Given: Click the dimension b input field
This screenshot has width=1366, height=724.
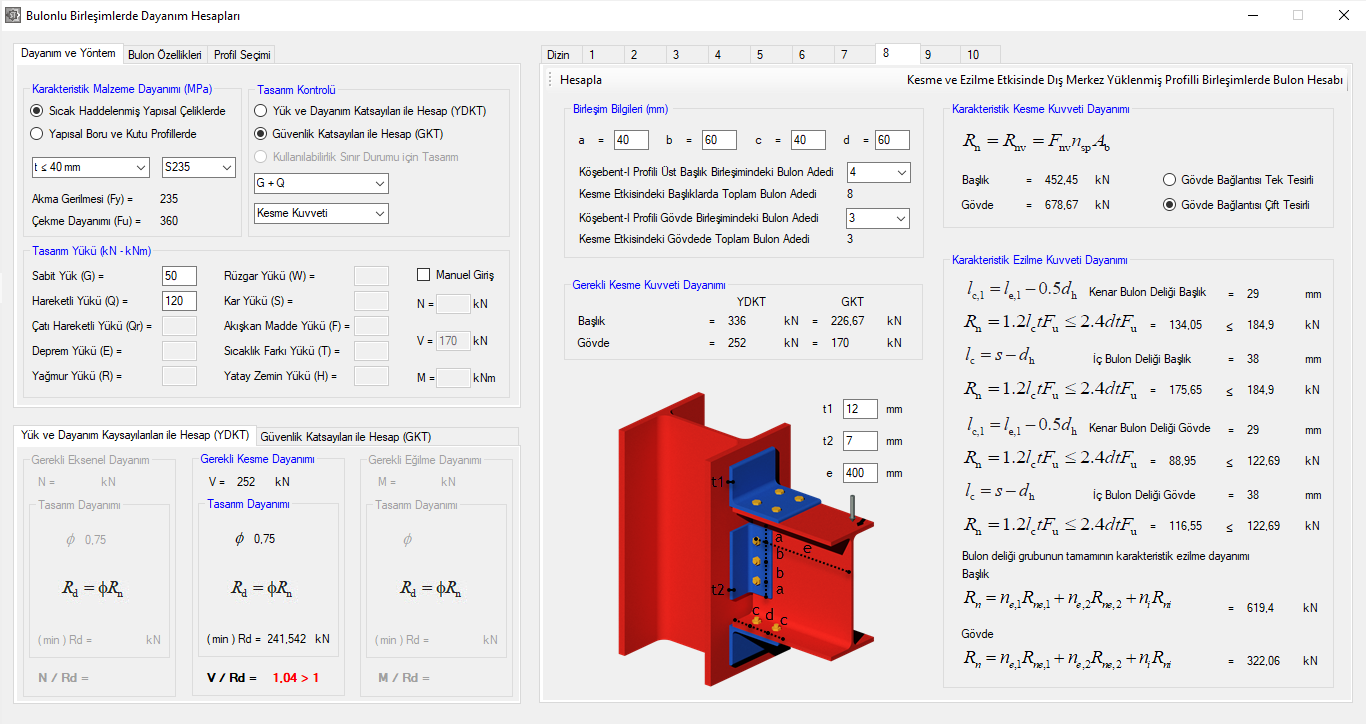Looking at the screenshot, I should coord(719,140).
